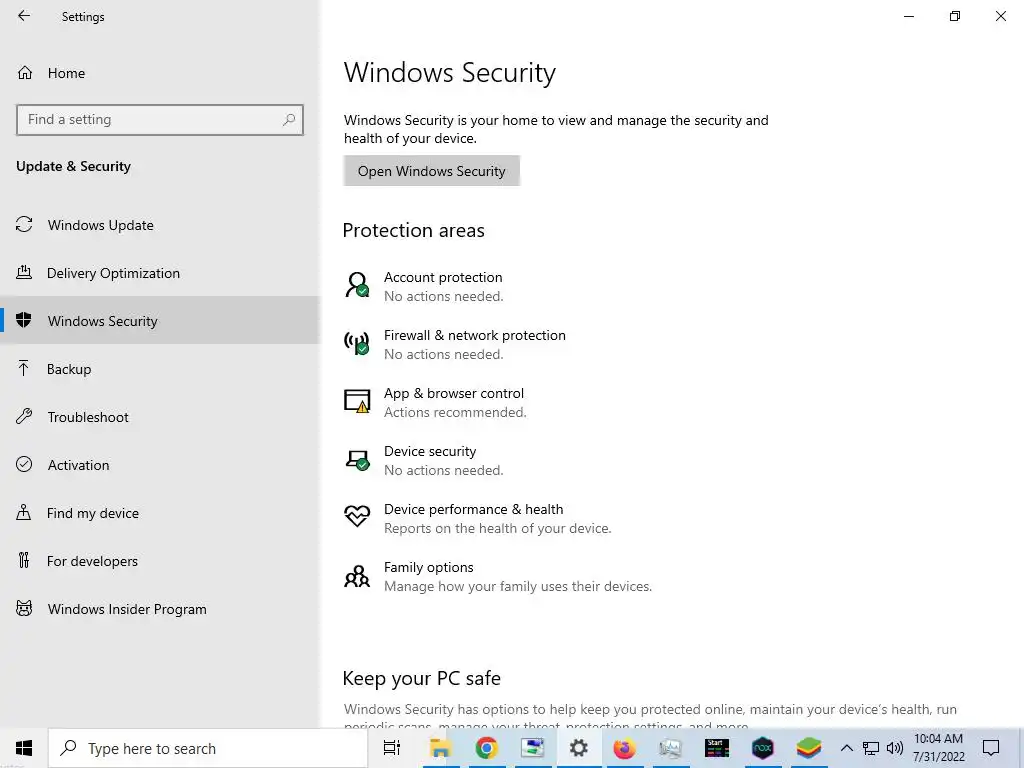Open the Windows Start menu
Viewport: 1024px width, 768px height.
click(24, 748)
